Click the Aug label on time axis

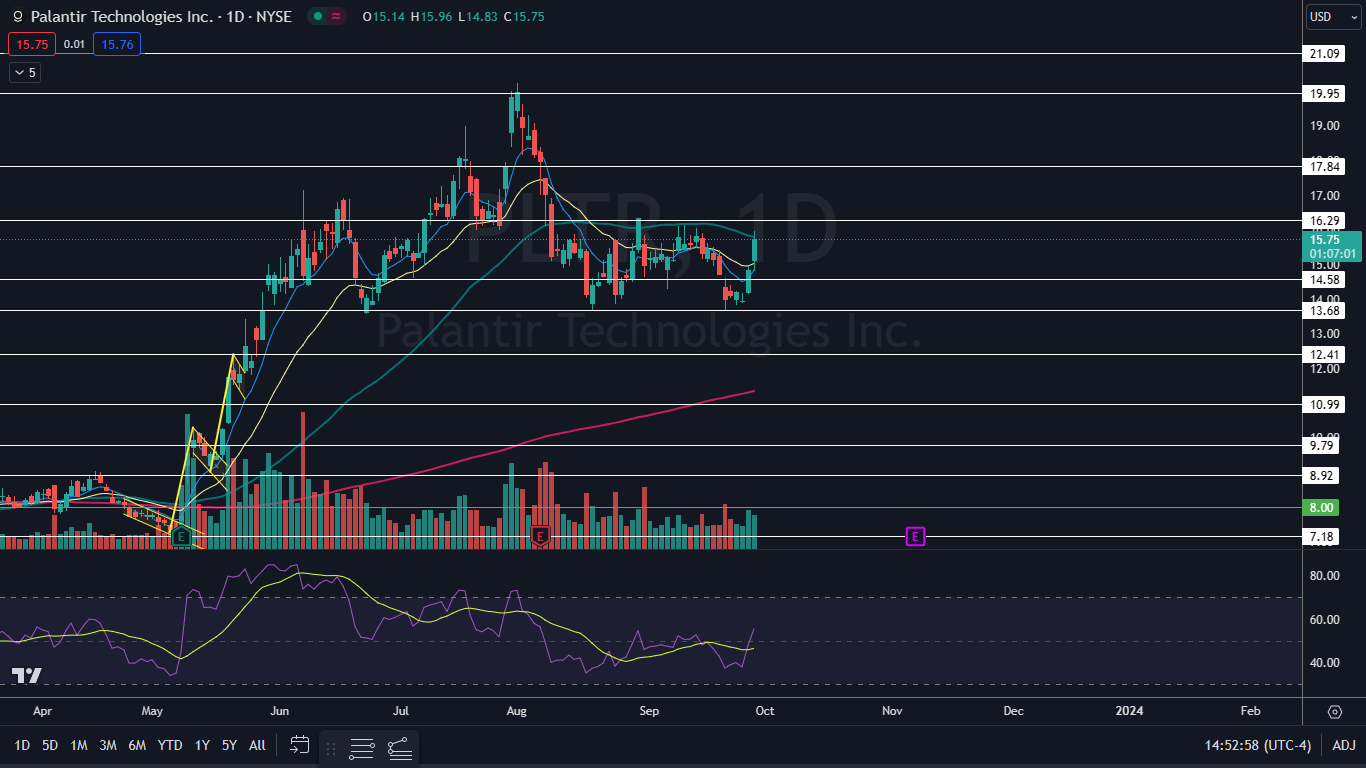point(516,711)
